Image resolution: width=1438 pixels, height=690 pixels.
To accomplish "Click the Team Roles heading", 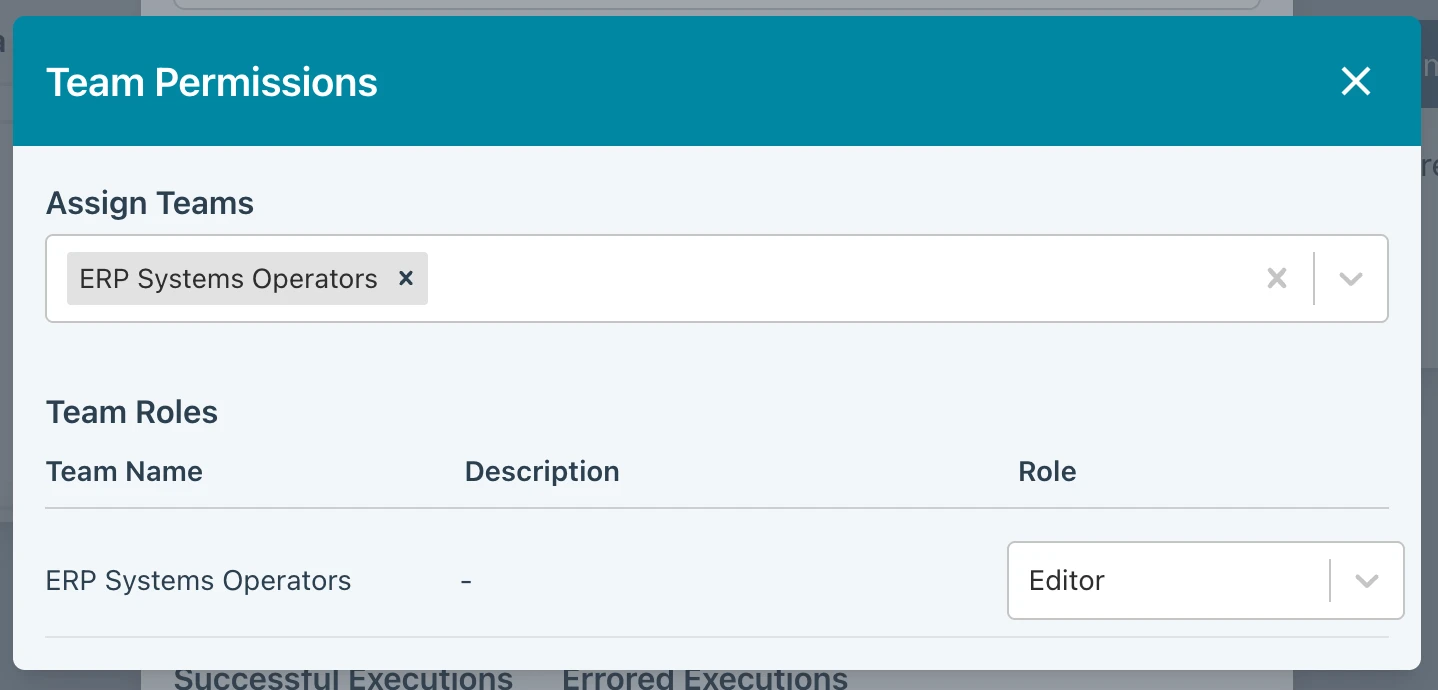I will click(x=132, y=412).
